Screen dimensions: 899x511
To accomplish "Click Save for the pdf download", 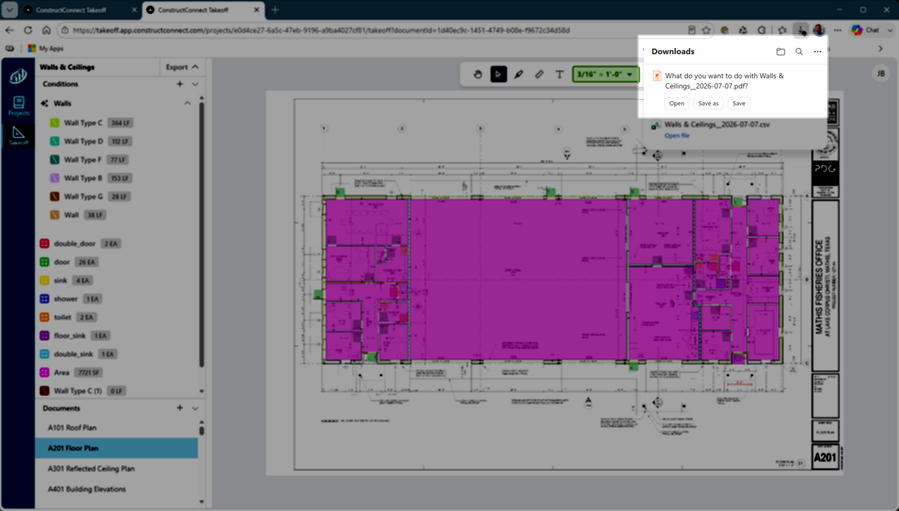I will click(739, 103).
